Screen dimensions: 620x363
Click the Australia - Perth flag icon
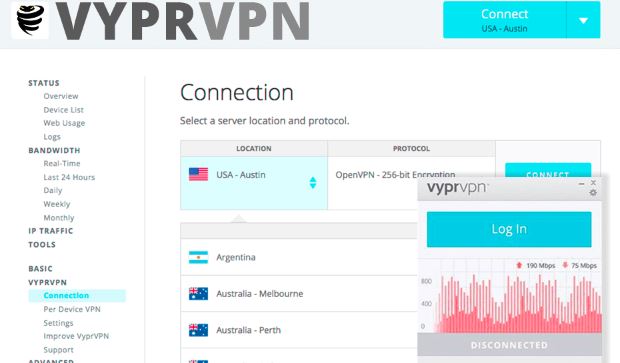point(198,330)
